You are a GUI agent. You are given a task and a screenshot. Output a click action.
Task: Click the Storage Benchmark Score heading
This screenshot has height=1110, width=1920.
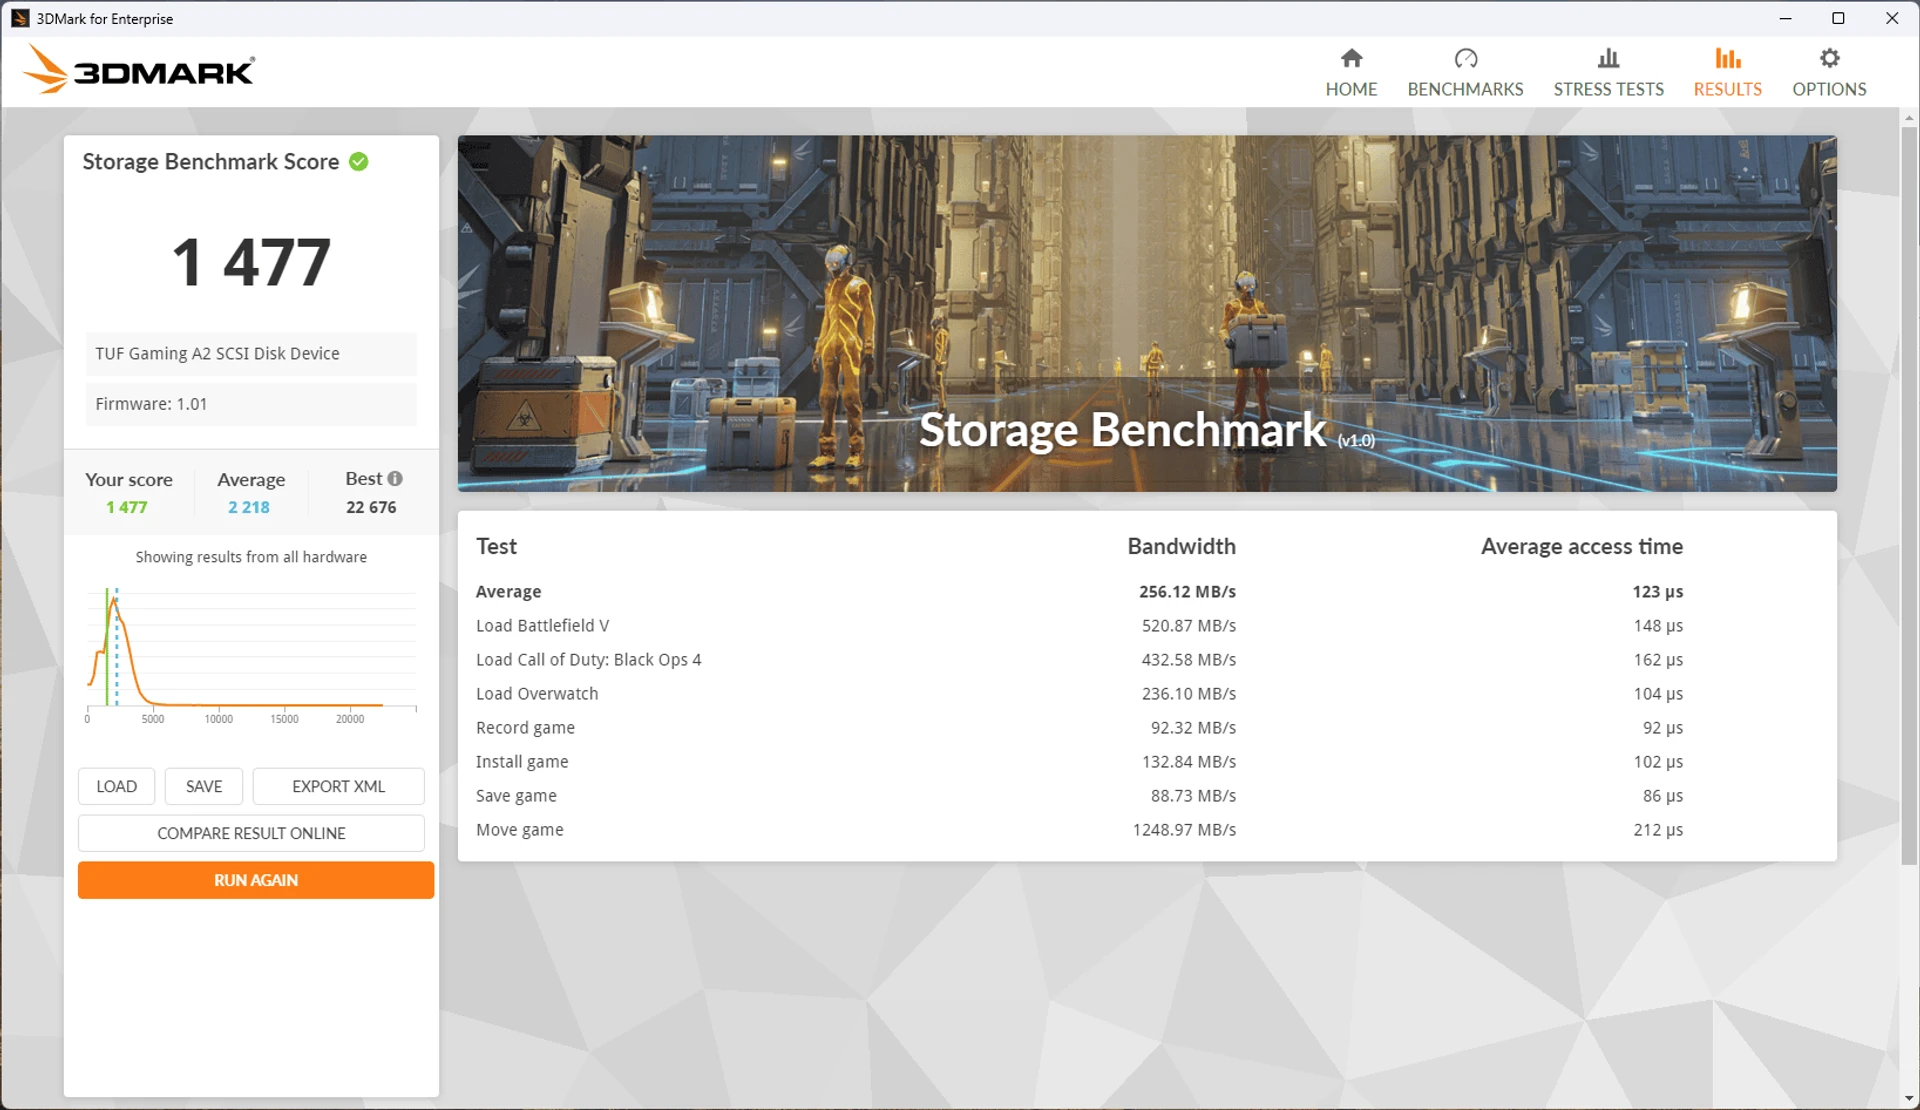(211, 162)
